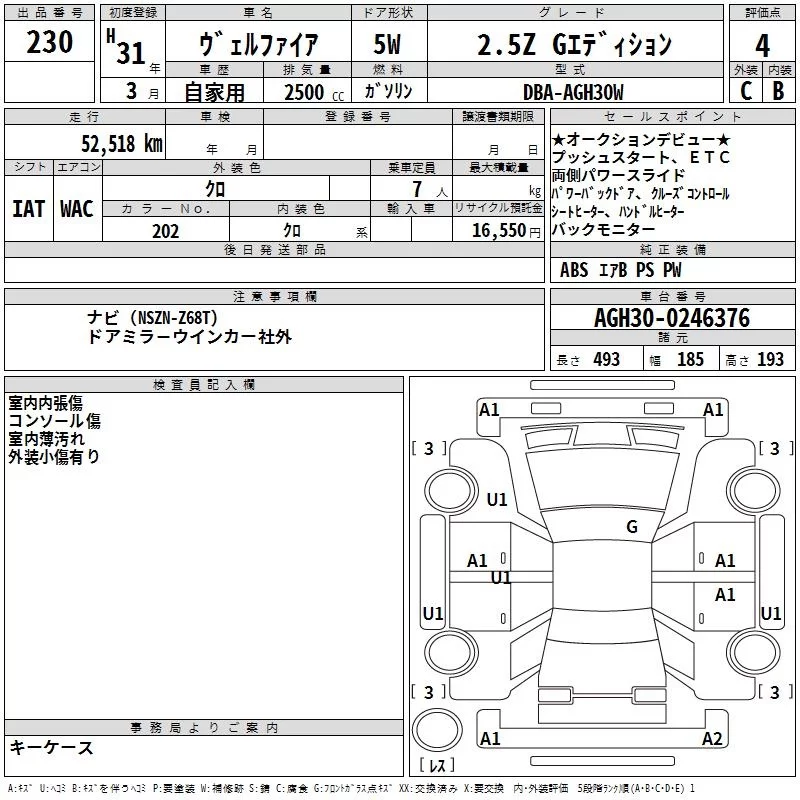Click lot number 230
Screen dimensions: 800x800
pos(49,42)
